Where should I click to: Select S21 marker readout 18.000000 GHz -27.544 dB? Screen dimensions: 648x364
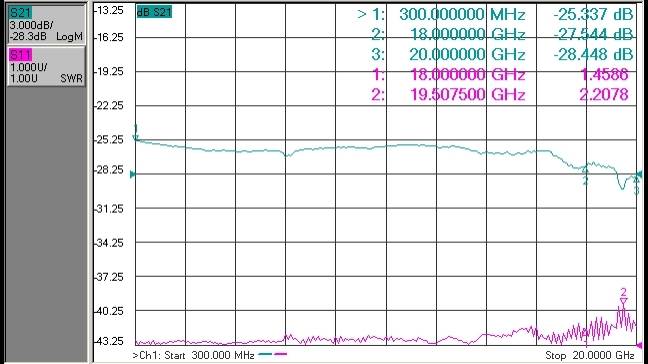coord(502,34)
